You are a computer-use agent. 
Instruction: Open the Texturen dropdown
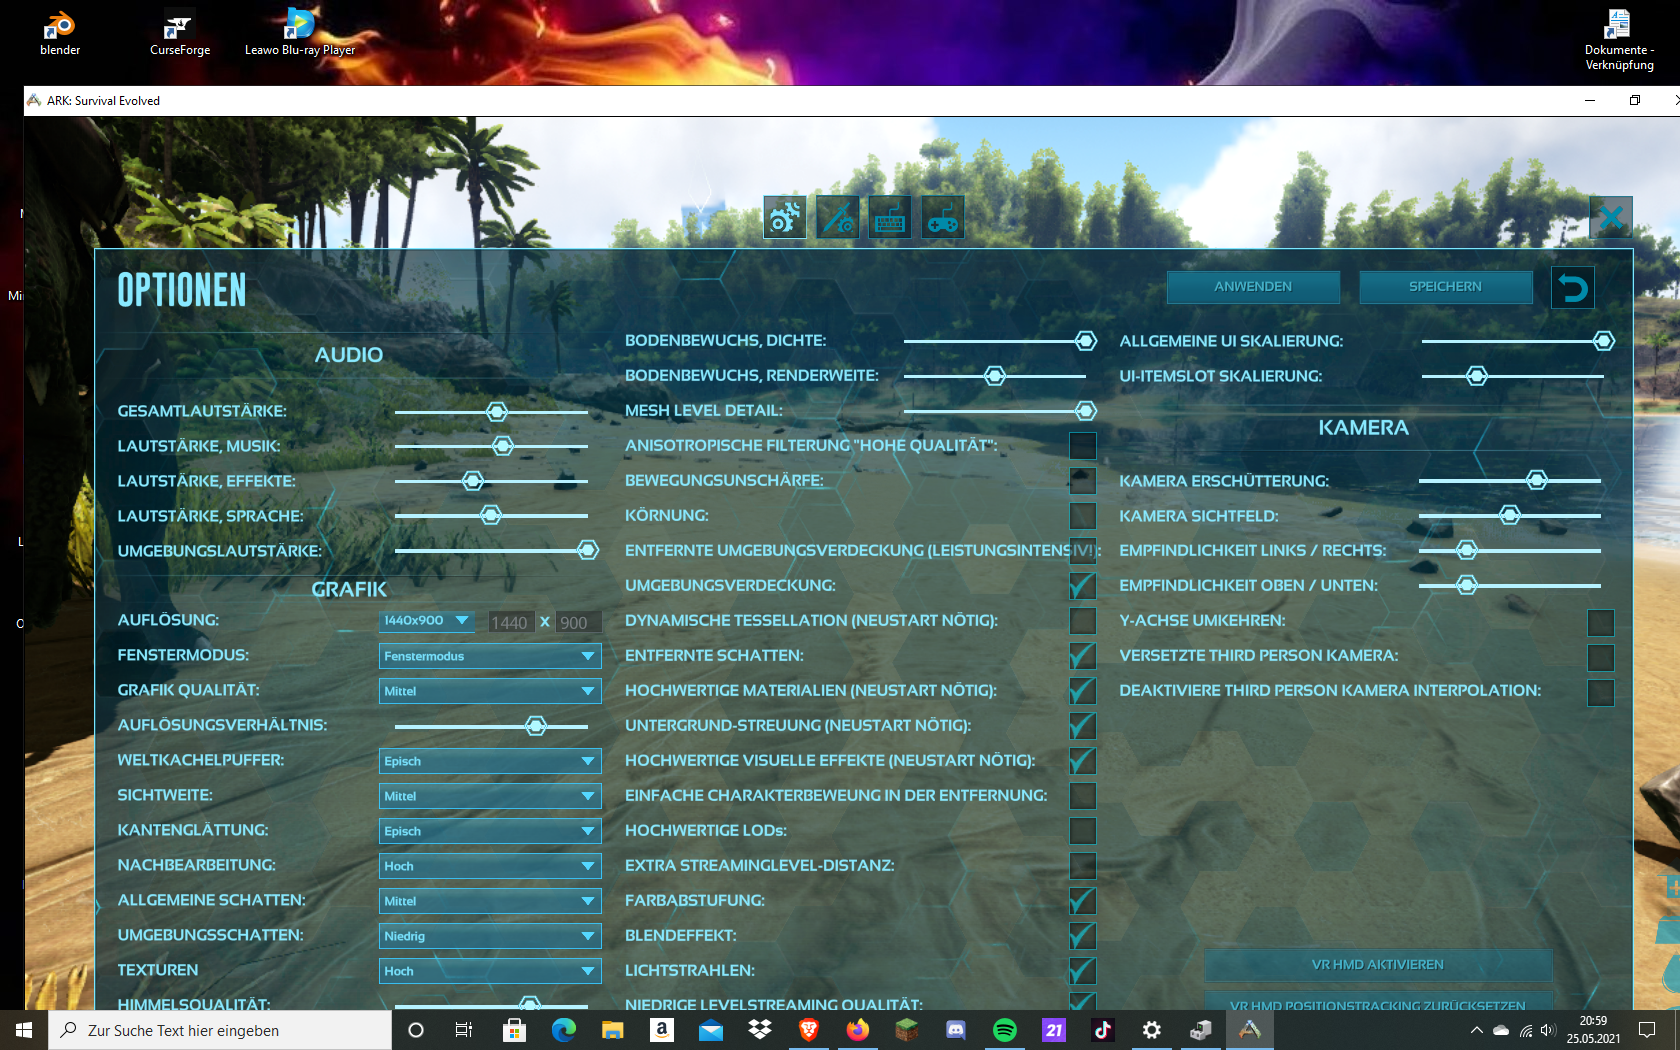coord(490,971)
